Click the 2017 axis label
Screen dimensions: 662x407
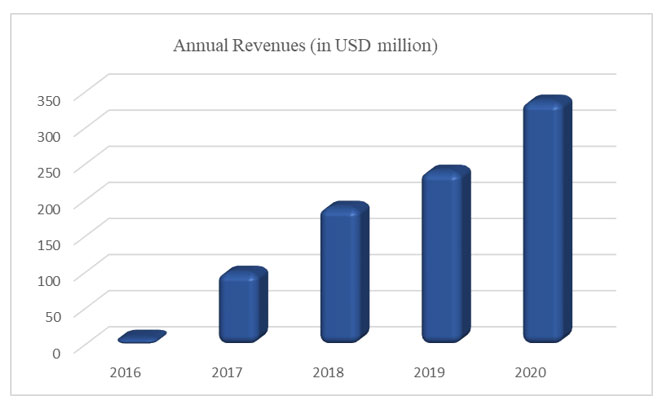(227, 372)
